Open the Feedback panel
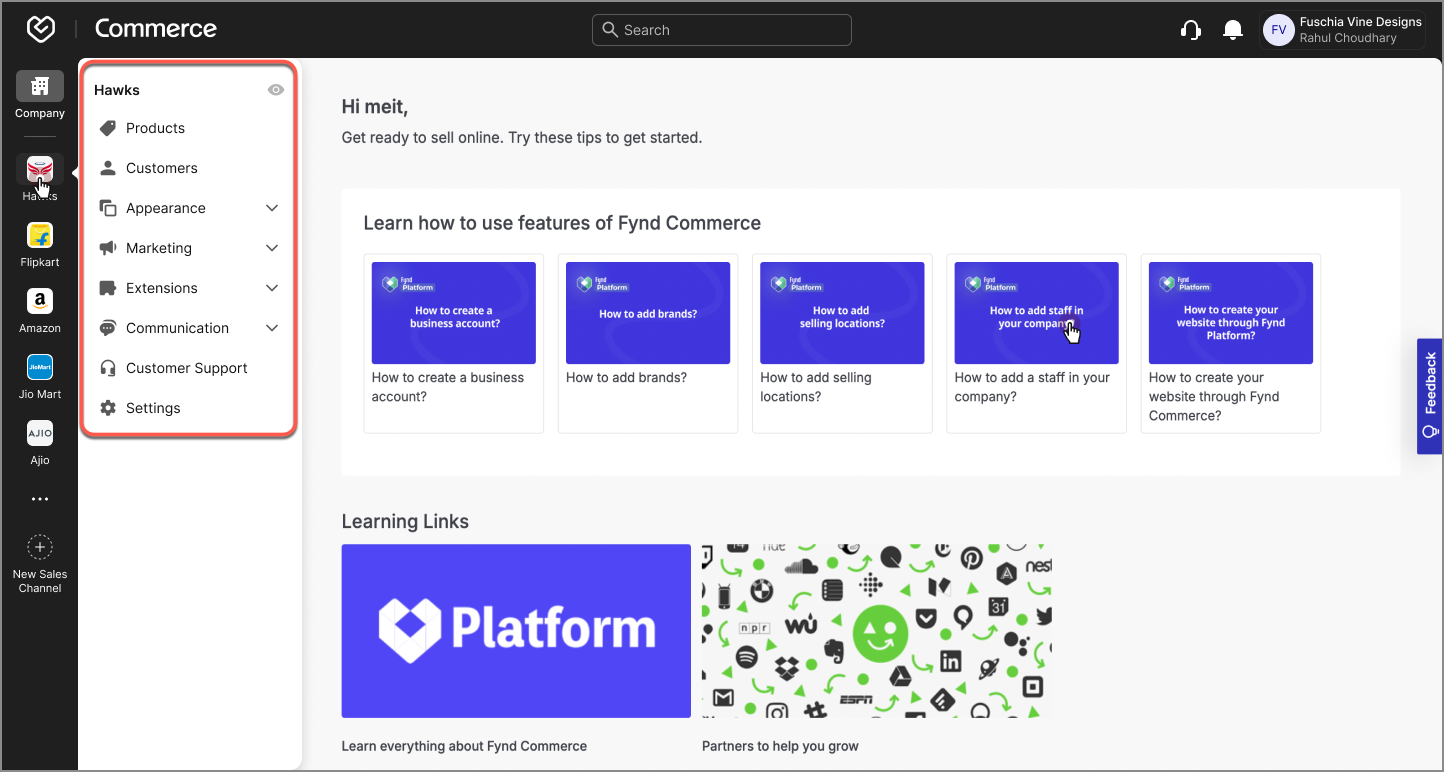 (x=1430, y=396)
